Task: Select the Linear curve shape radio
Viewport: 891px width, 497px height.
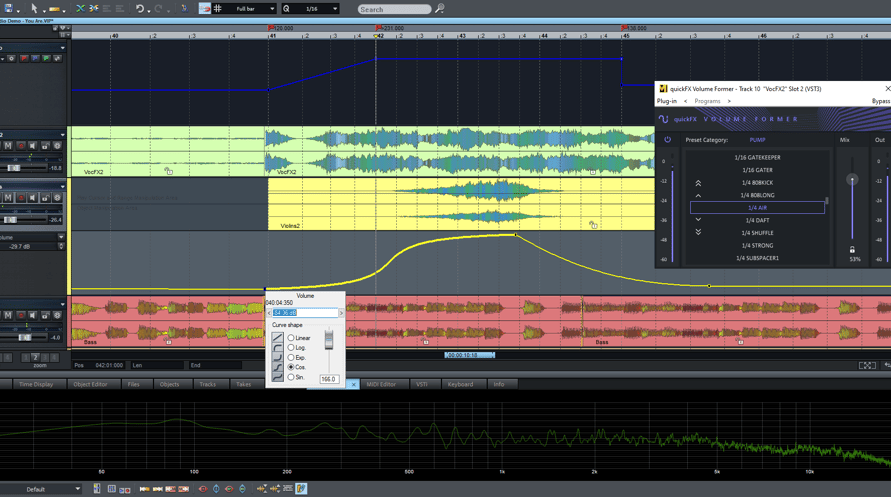Action: (291, 337)
